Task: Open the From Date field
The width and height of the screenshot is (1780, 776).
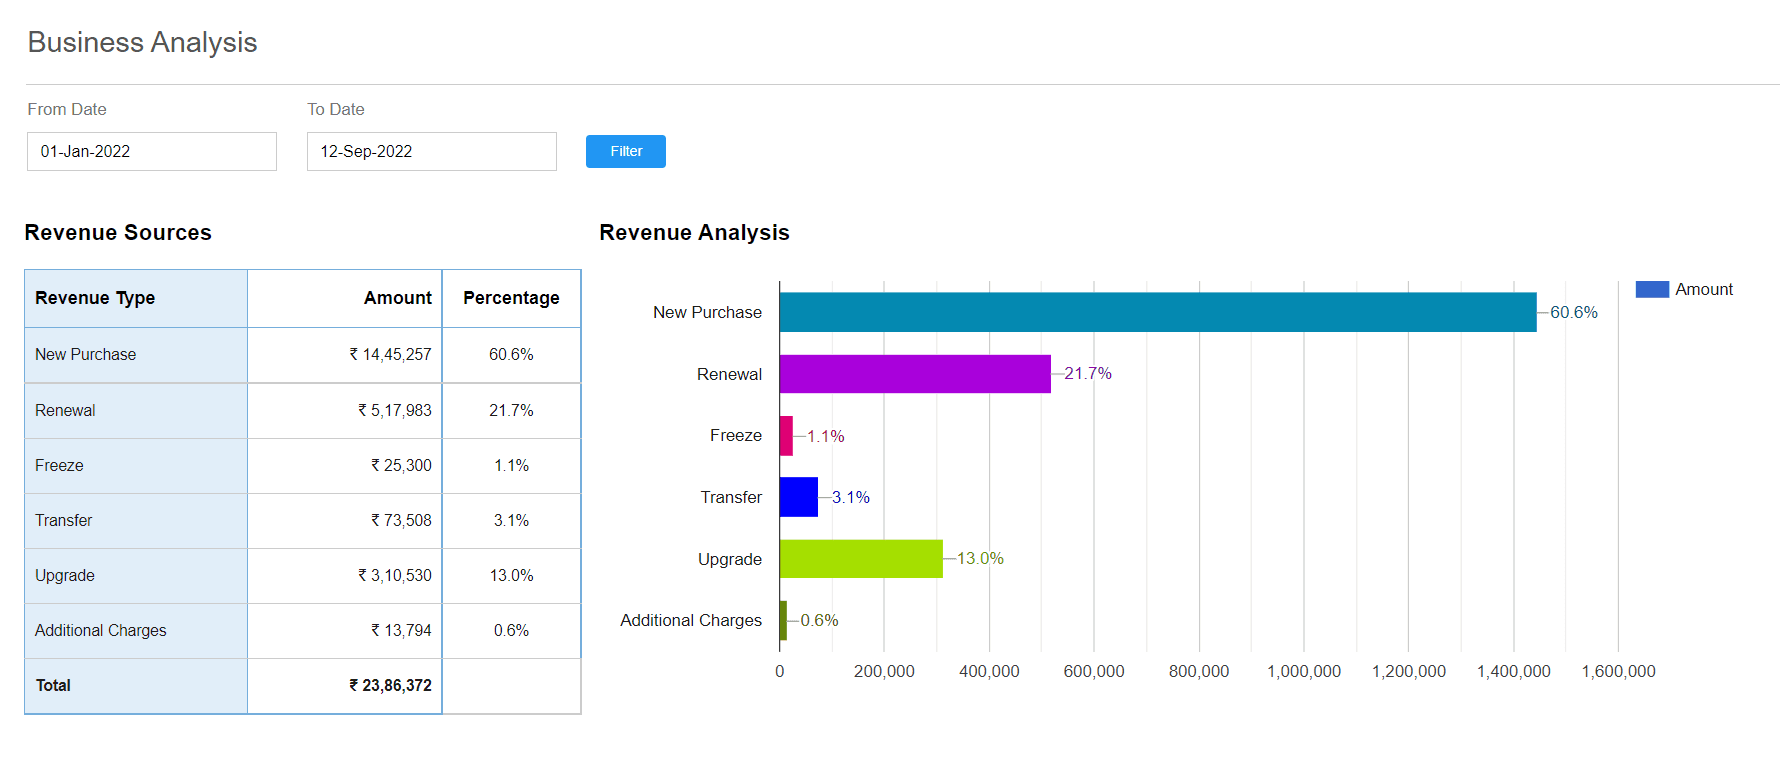Action: (152, 151)
